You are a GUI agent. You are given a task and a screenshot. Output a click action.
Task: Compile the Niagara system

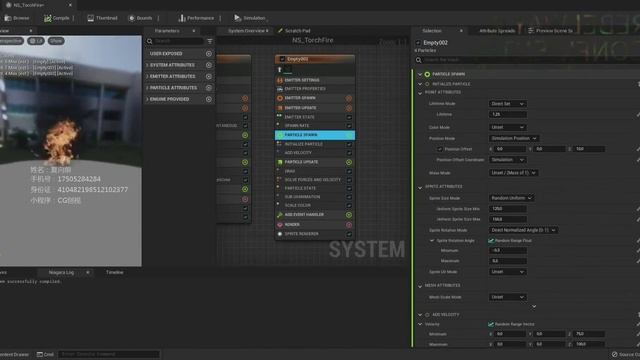(x=57, y=18)
